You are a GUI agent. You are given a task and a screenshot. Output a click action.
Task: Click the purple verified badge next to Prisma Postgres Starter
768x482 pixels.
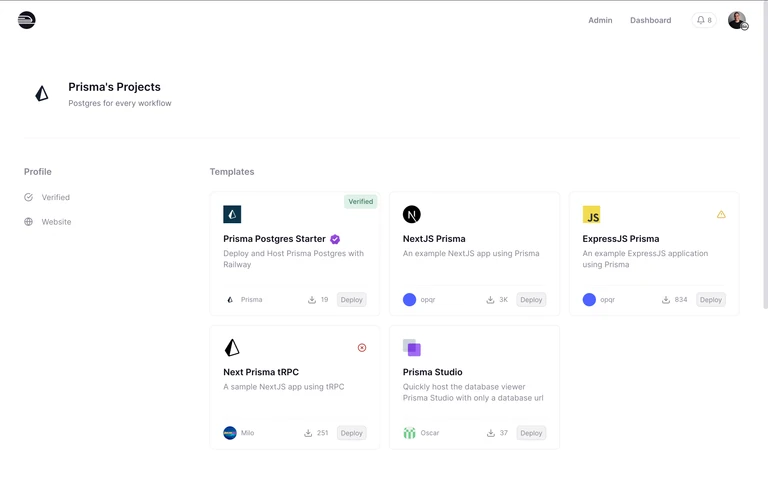335,239
